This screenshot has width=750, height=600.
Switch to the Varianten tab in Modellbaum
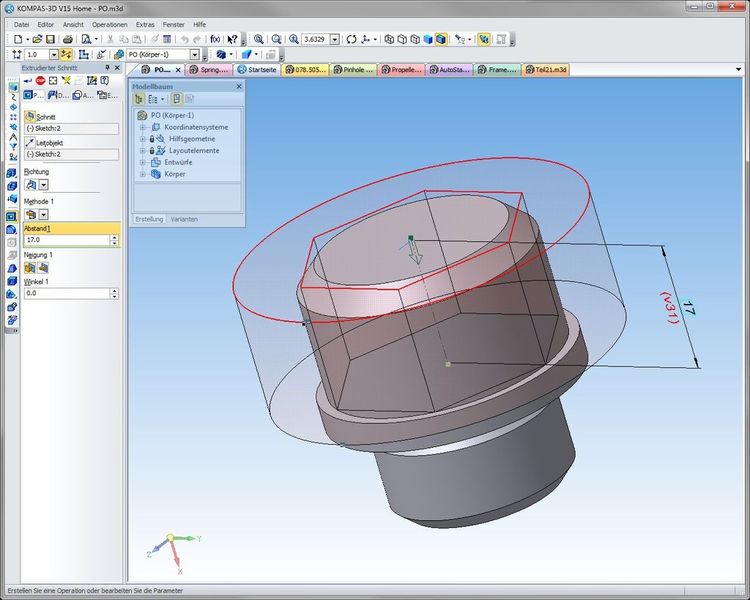coord(184,218)
